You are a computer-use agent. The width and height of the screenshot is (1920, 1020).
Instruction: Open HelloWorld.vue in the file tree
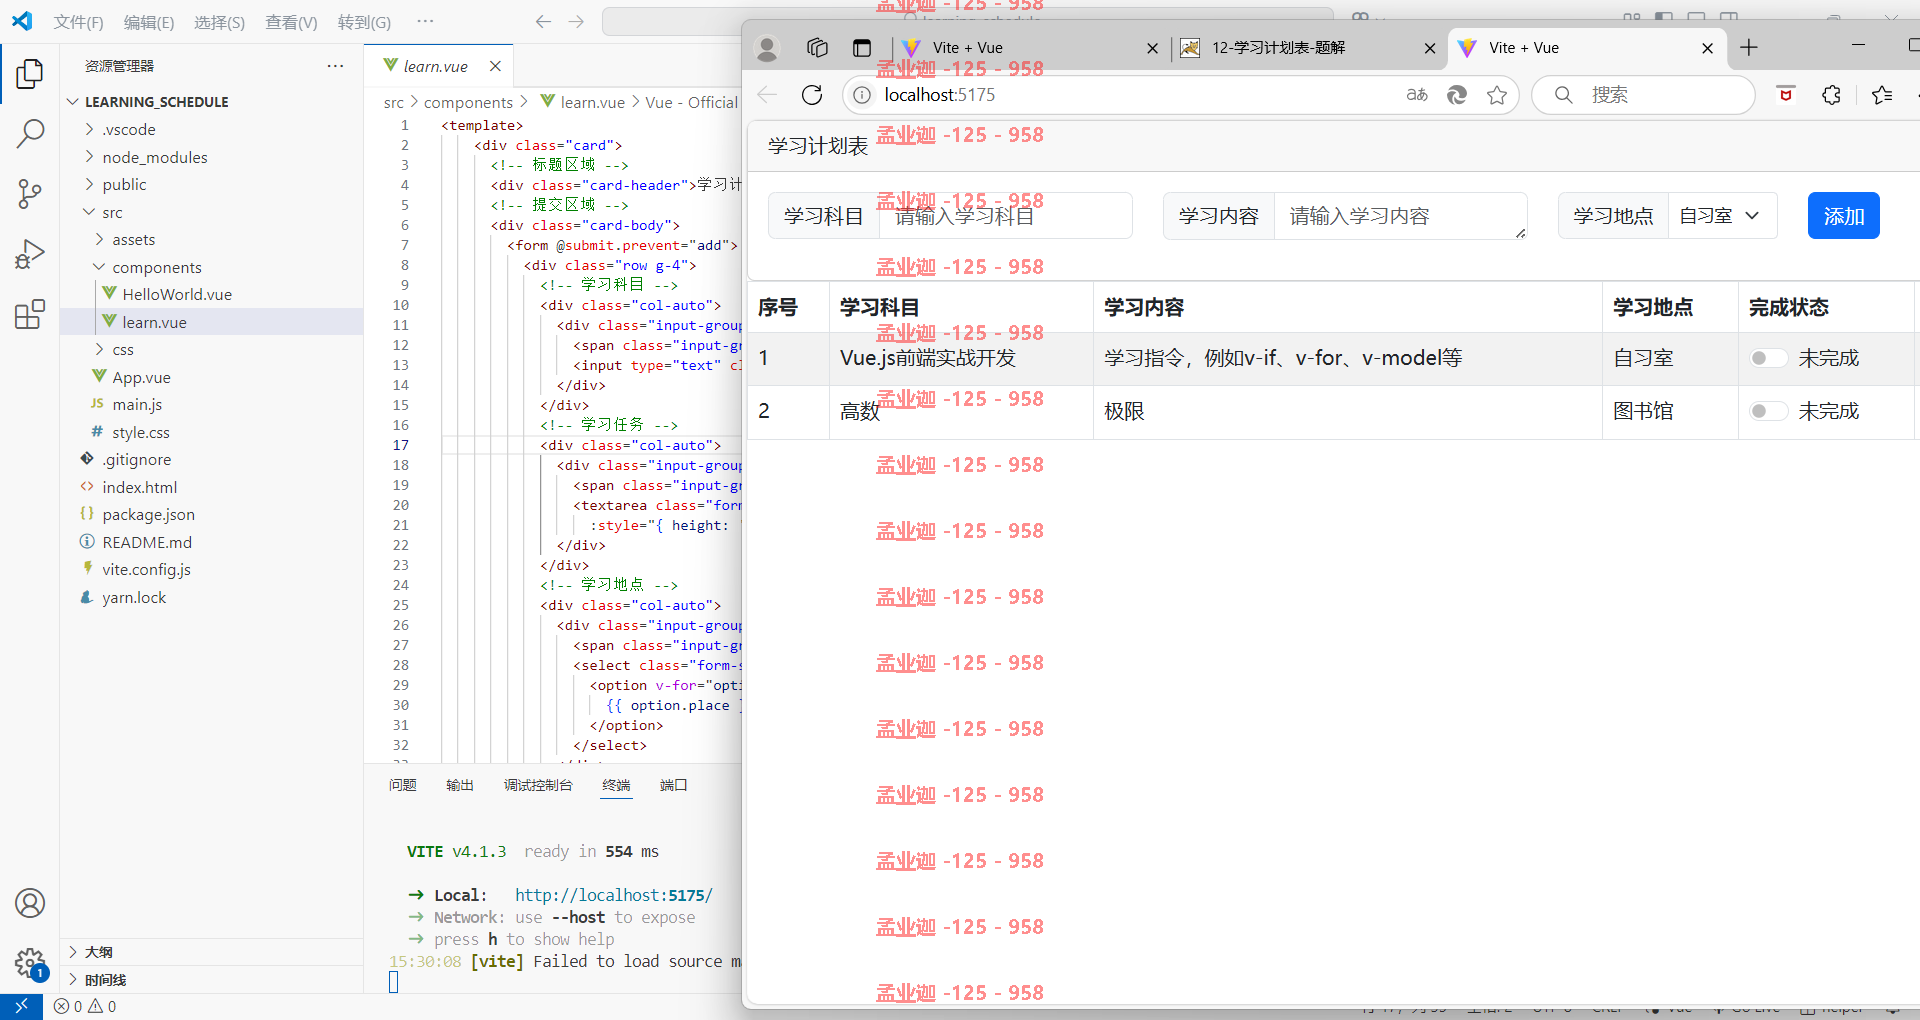coord(177,294)
